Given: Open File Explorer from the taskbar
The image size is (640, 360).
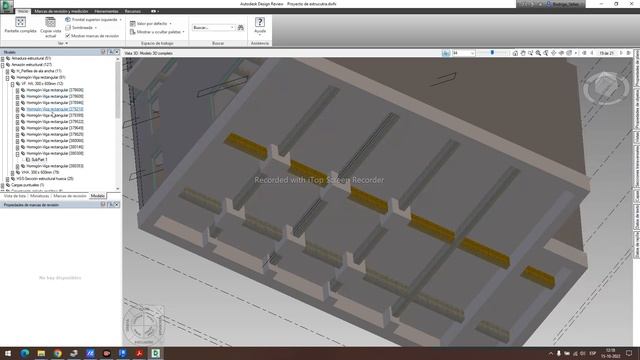Looking at the screenshot, I should click(x=41, y=353).
